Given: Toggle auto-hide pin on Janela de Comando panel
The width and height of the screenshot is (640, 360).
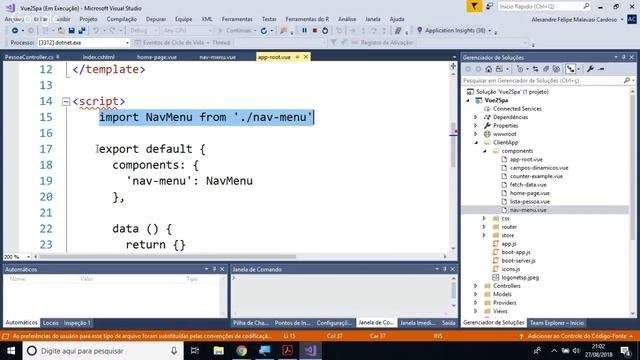Looking at the screenshot, I should pyautogui.click(x=445, y=269).
